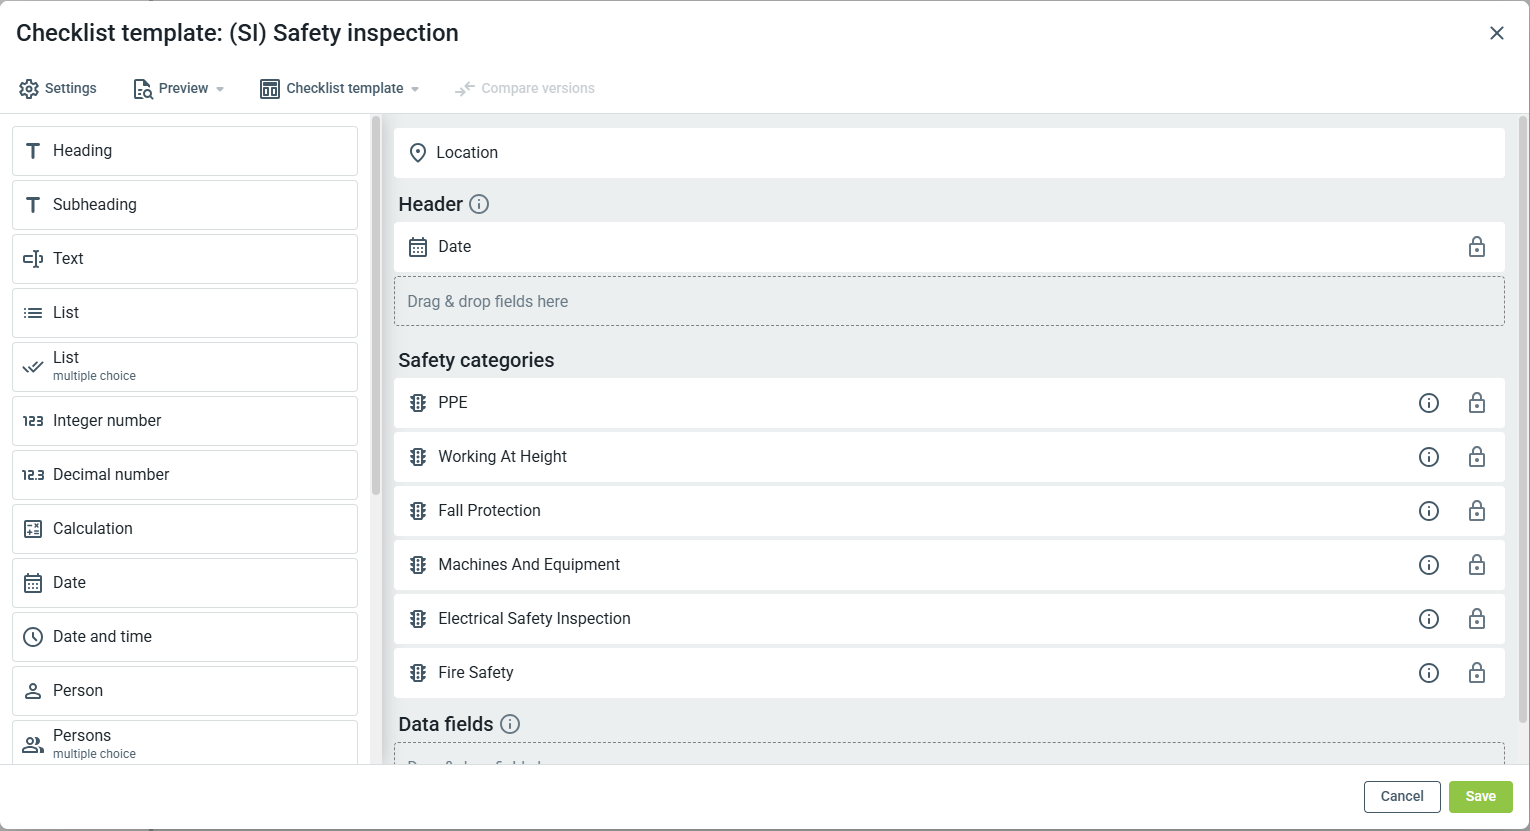Toggle the lock on Working At Height
The image size is (1530, 831).
[x=1477, y=457]
